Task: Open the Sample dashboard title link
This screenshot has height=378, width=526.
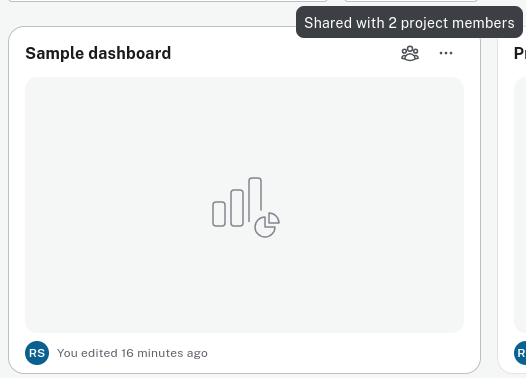Action: click(x=98, y=53)
